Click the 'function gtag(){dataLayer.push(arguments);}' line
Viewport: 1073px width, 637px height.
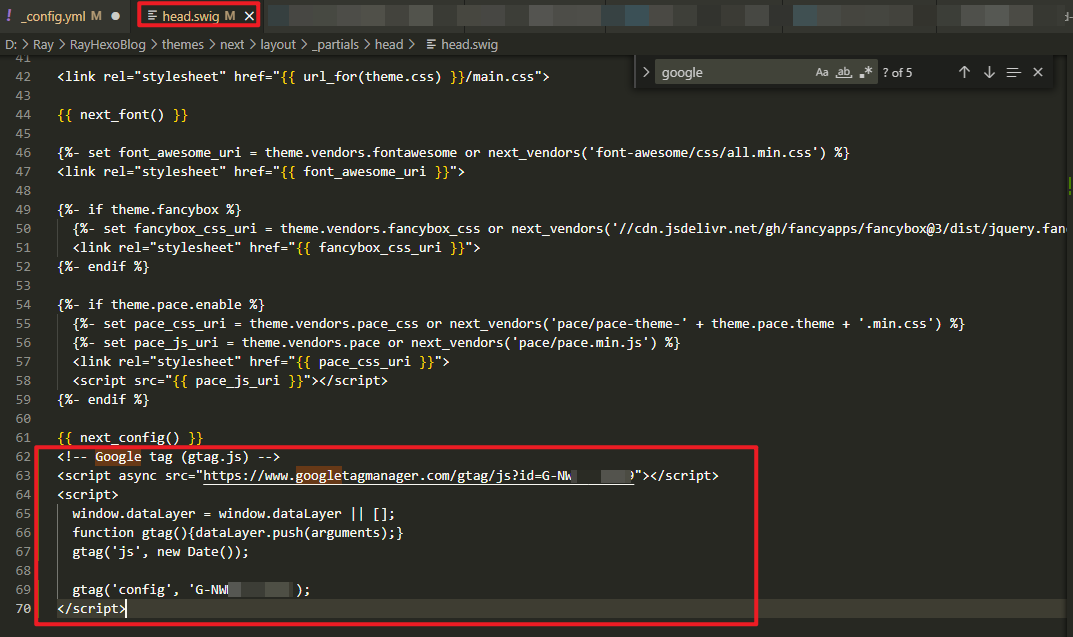point(237,532)
